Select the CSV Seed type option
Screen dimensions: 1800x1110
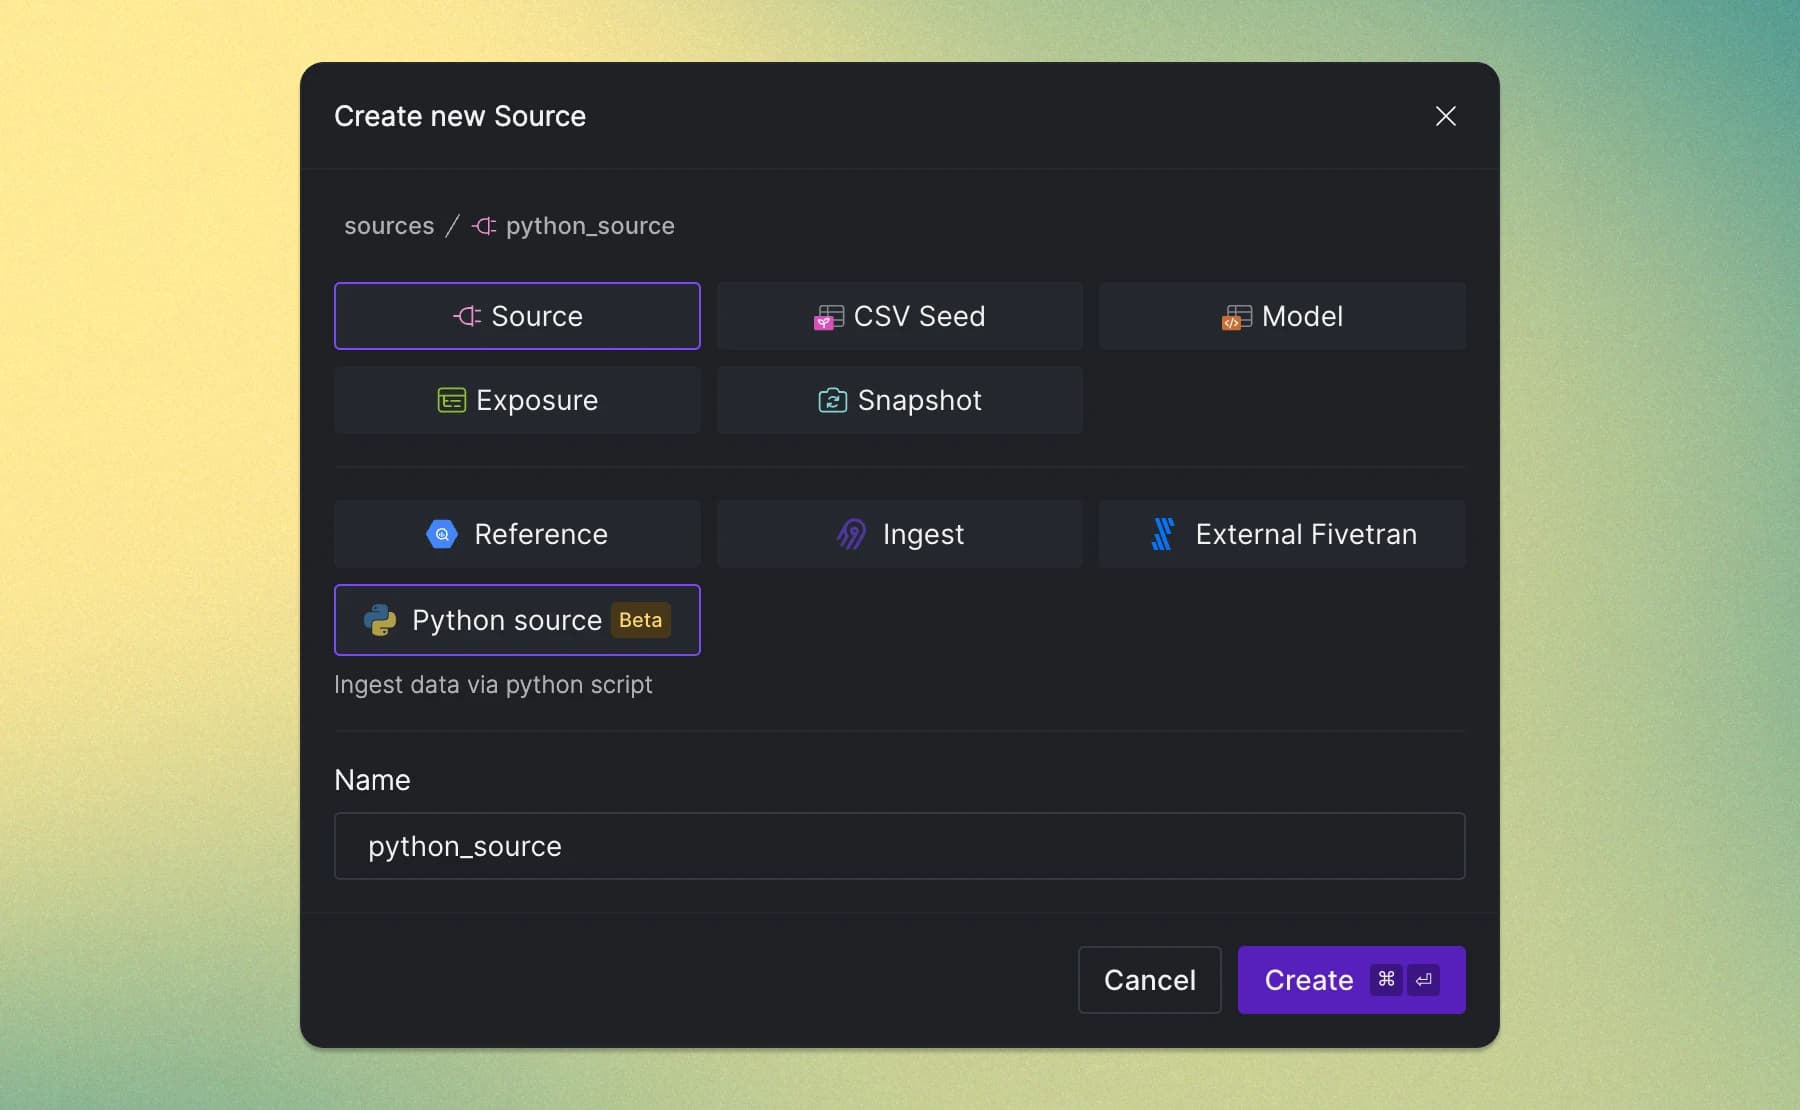coord(899,316)
